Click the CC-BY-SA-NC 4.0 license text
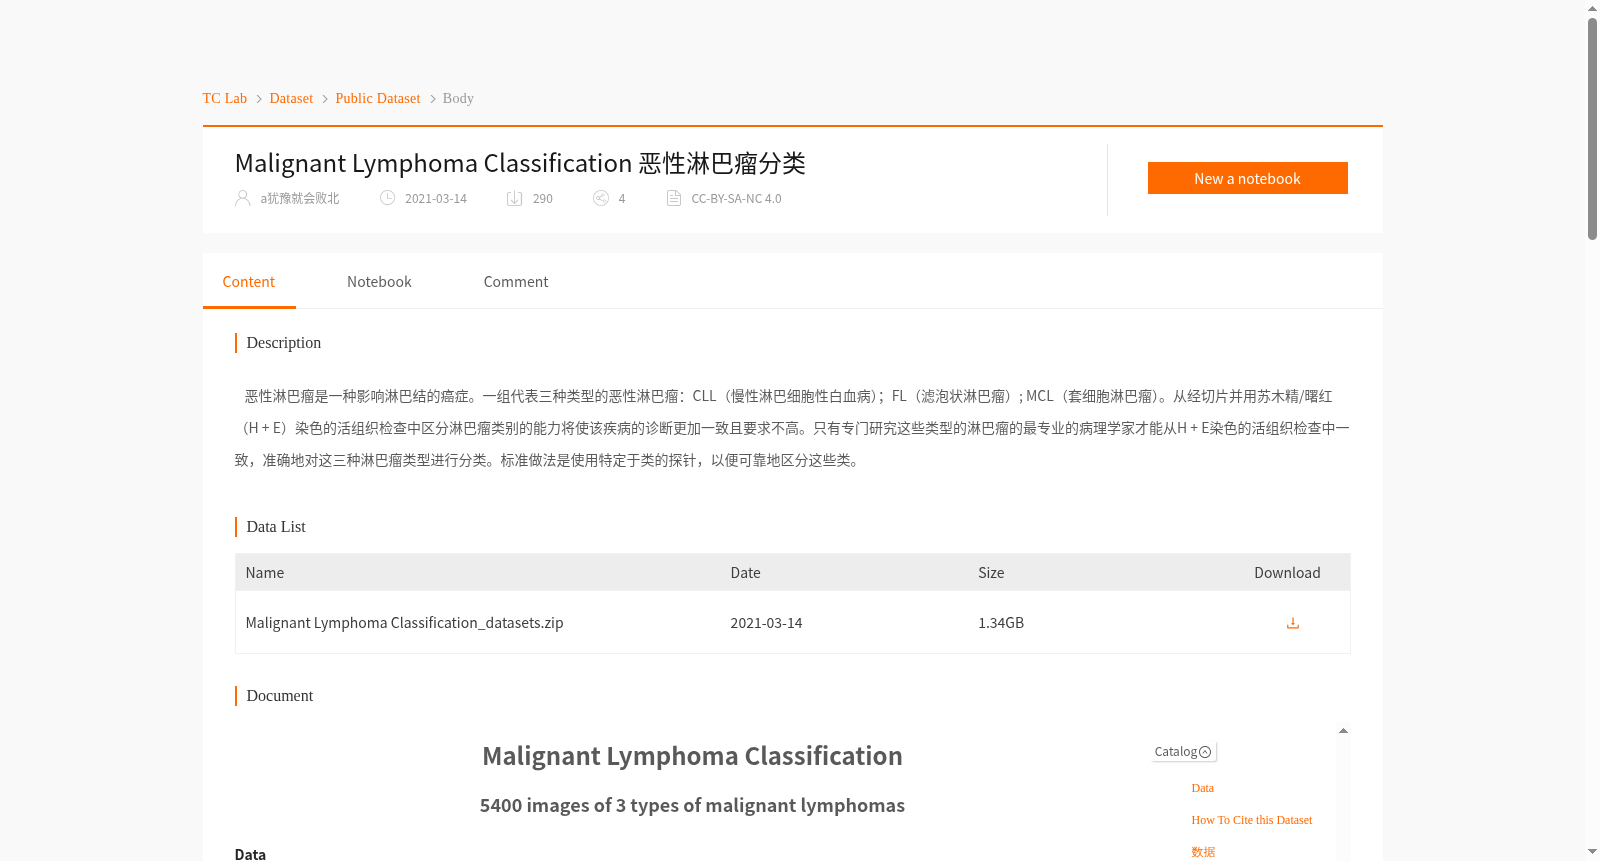This screenshot has width=1600, height=861. (x=736, y=198)
